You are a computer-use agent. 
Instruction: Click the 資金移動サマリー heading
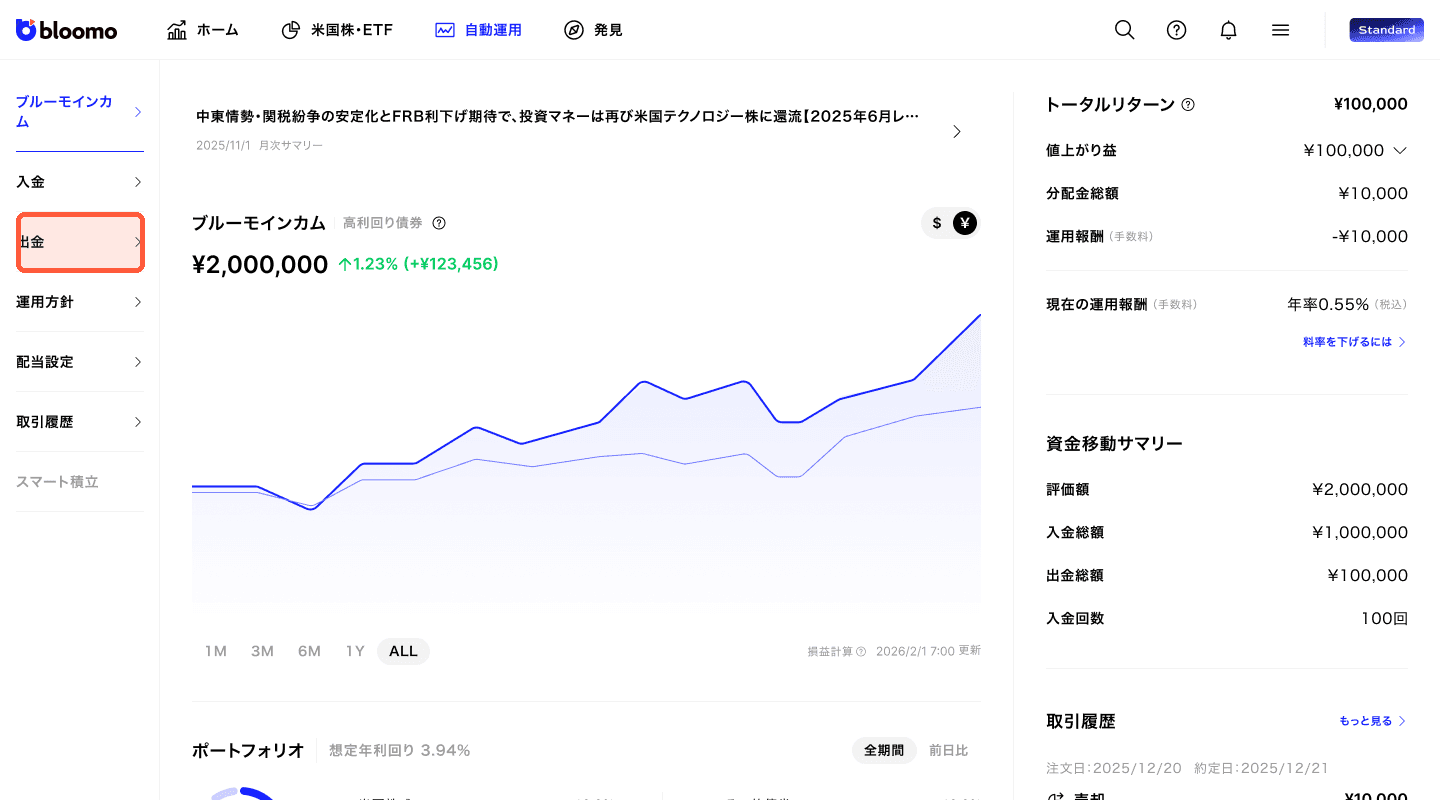[x=1114, y=443]
